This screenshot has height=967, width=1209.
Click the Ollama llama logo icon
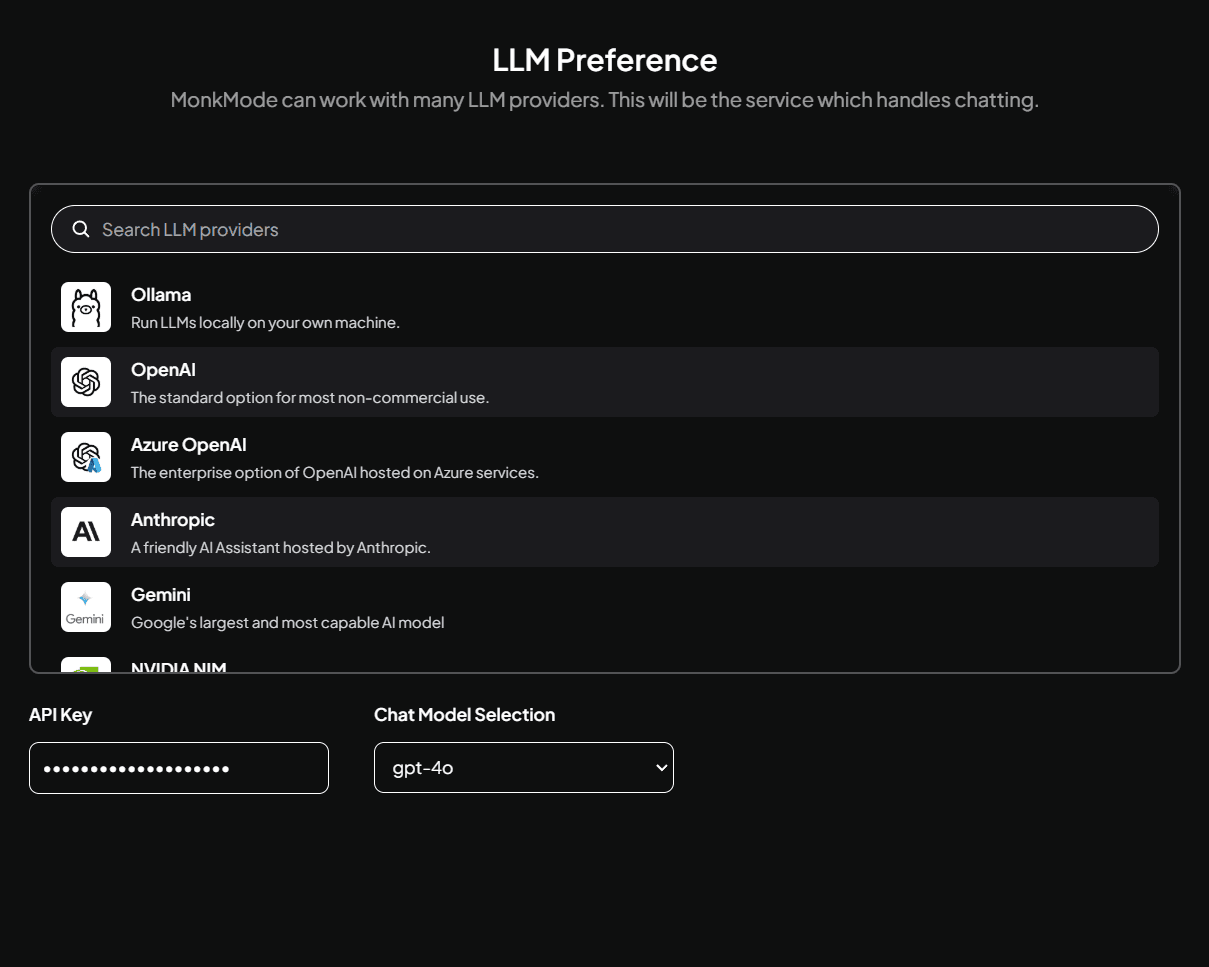pyautogui.click(x=86, y=307)
